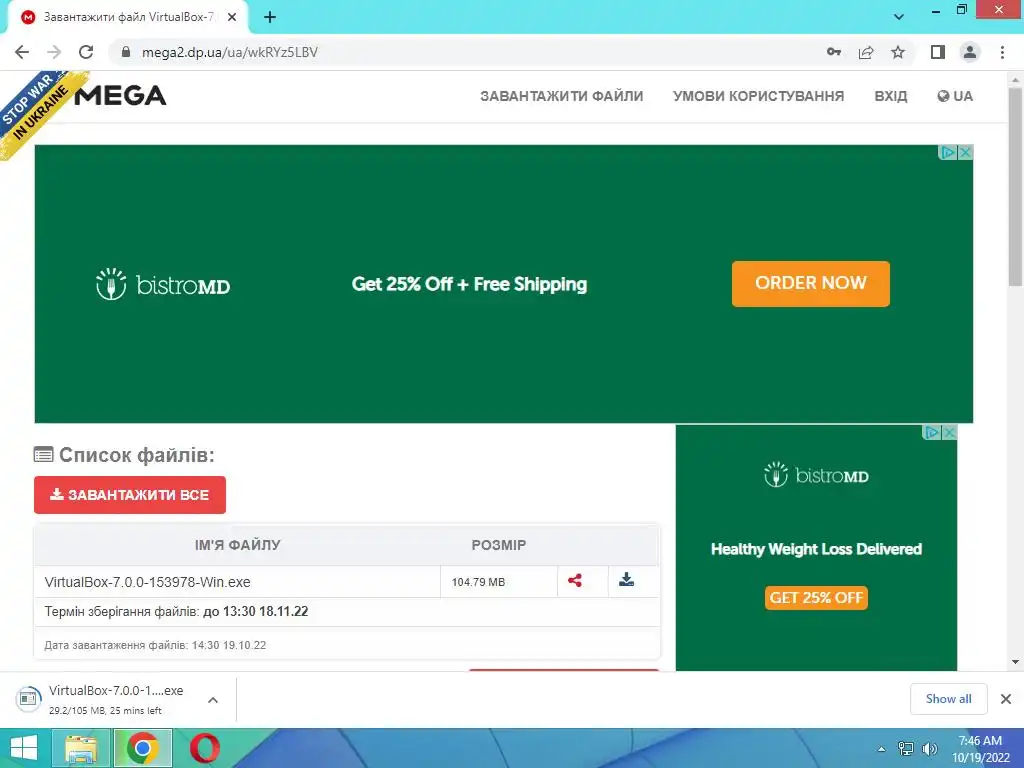Viewport: 1024px width, 768px height.
Task: Click РОЗМІР column header
Action: (x=499, y=545)
